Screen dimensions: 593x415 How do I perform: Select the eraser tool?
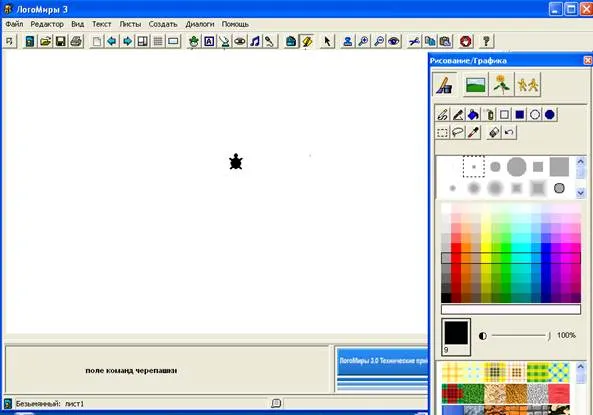(x=494, y=132)
